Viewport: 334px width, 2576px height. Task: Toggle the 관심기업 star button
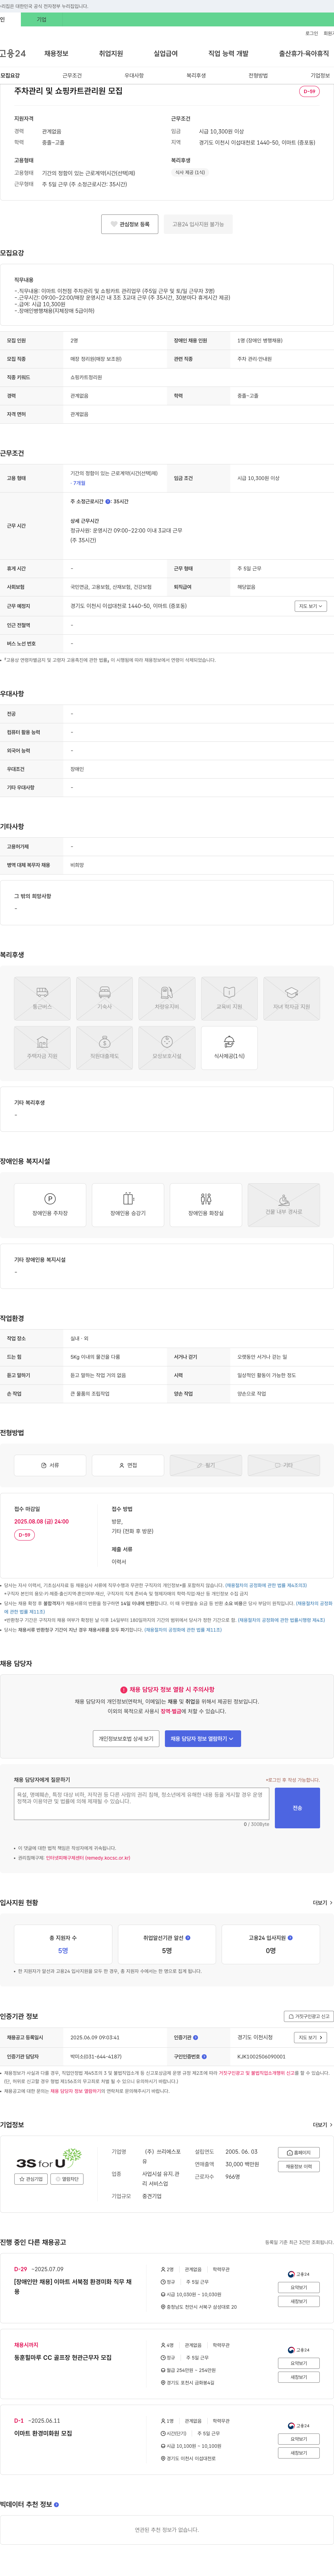(x=31, y=2179)
